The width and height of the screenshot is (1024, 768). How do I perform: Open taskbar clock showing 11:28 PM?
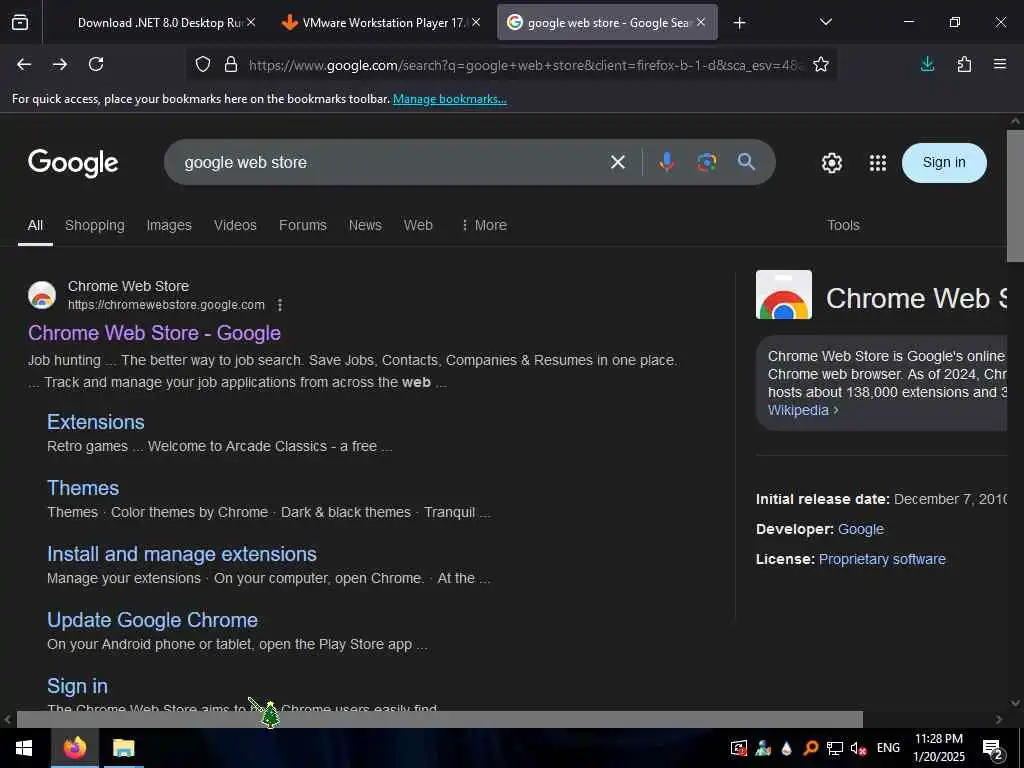[x=938, y=748]
